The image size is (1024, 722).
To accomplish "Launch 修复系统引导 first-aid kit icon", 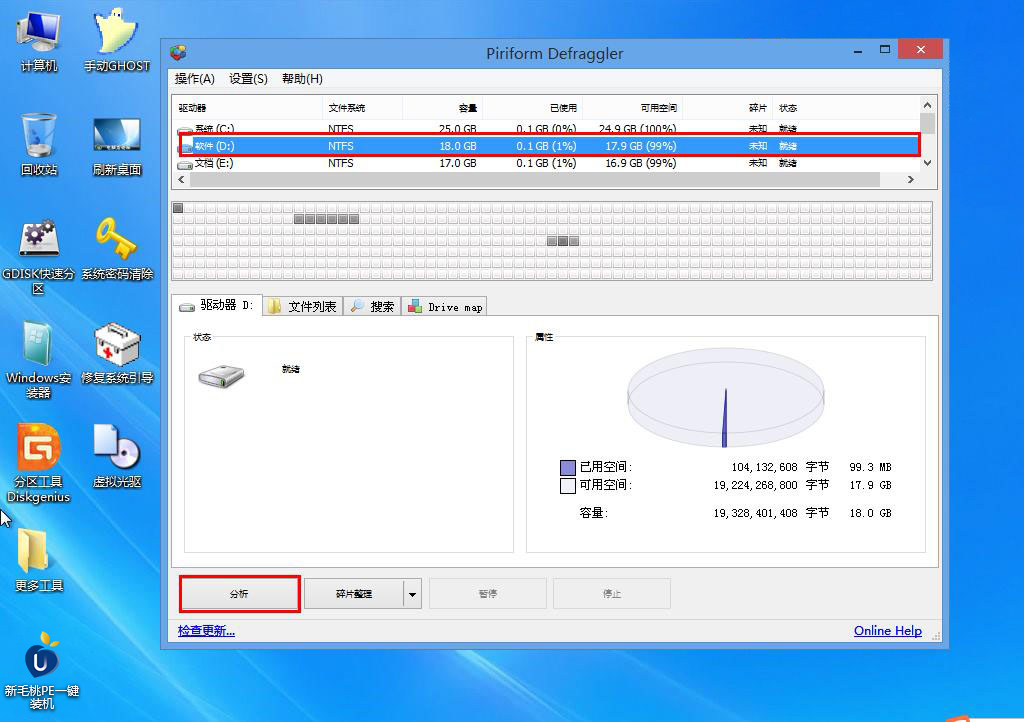I will (x=116, y=344).
